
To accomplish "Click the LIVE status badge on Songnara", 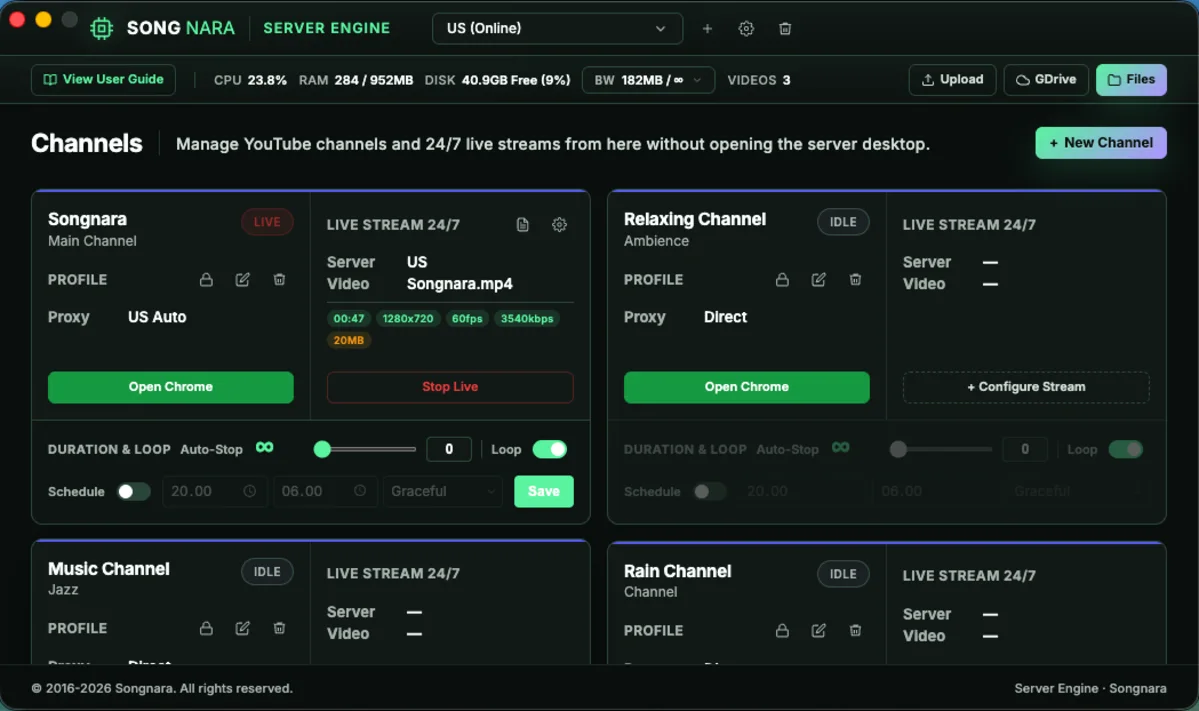I will (x=267, y=222).
